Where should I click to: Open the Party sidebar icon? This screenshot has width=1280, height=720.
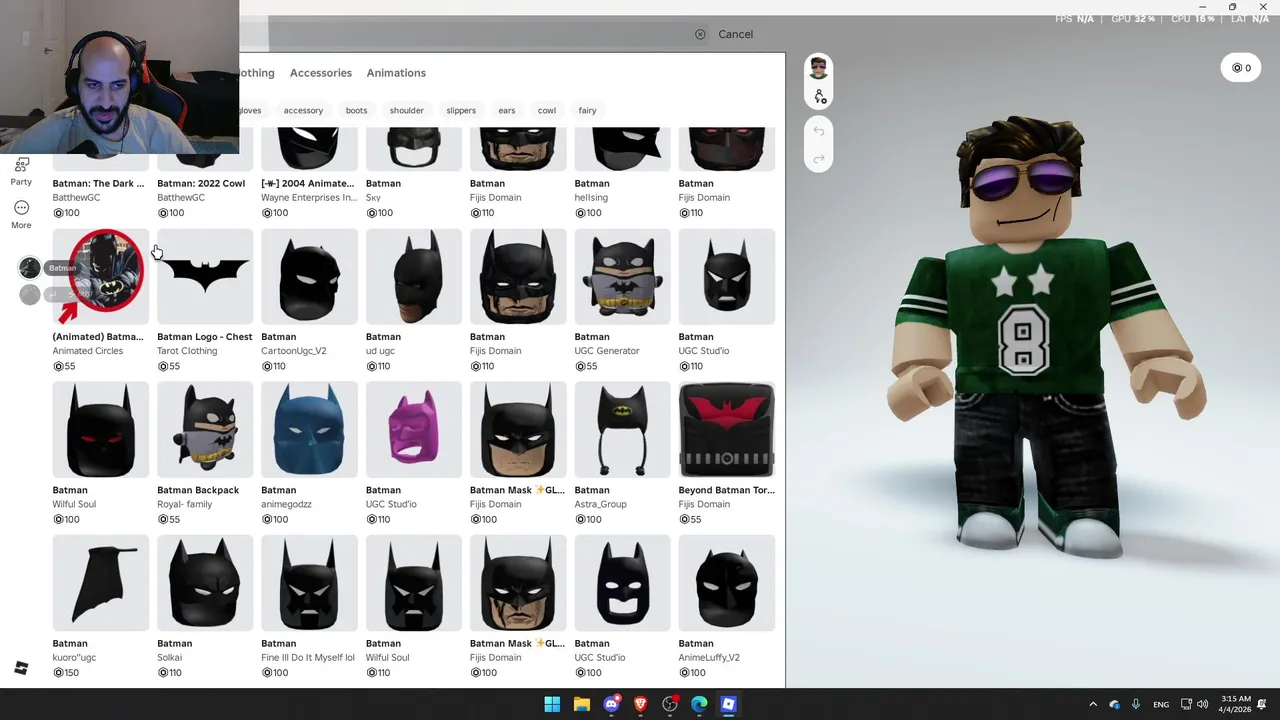[x=21, y=171]
